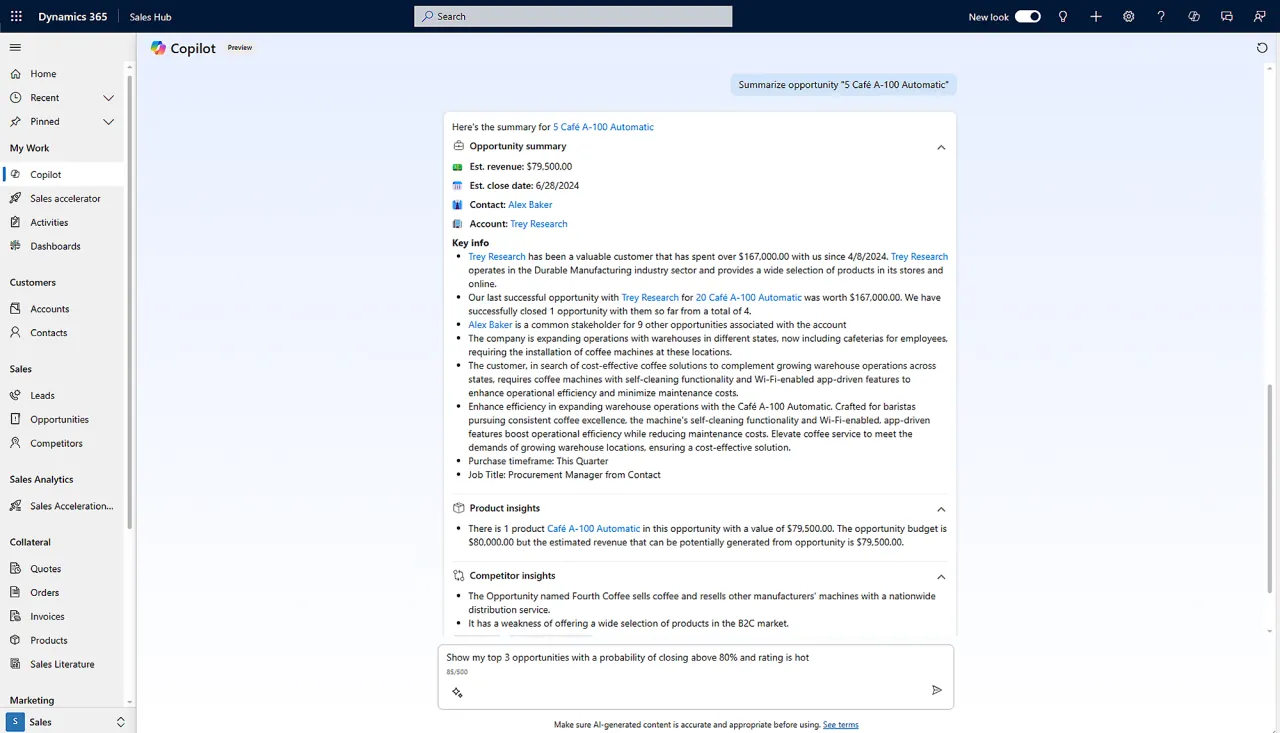Click the Dynamics 365 title
1280x733 pixels.
72,17
